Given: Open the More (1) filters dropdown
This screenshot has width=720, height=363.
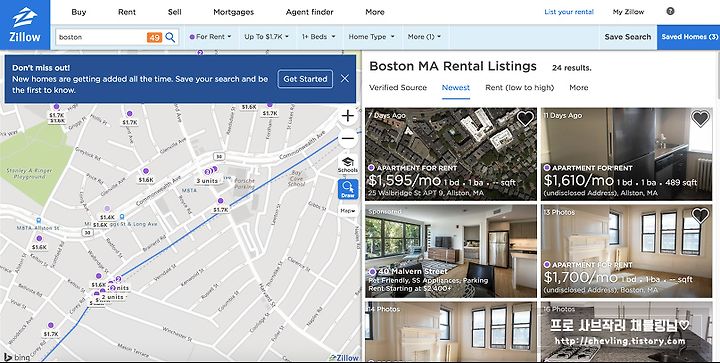Looking at the screenshot, I should coord(424,37).
